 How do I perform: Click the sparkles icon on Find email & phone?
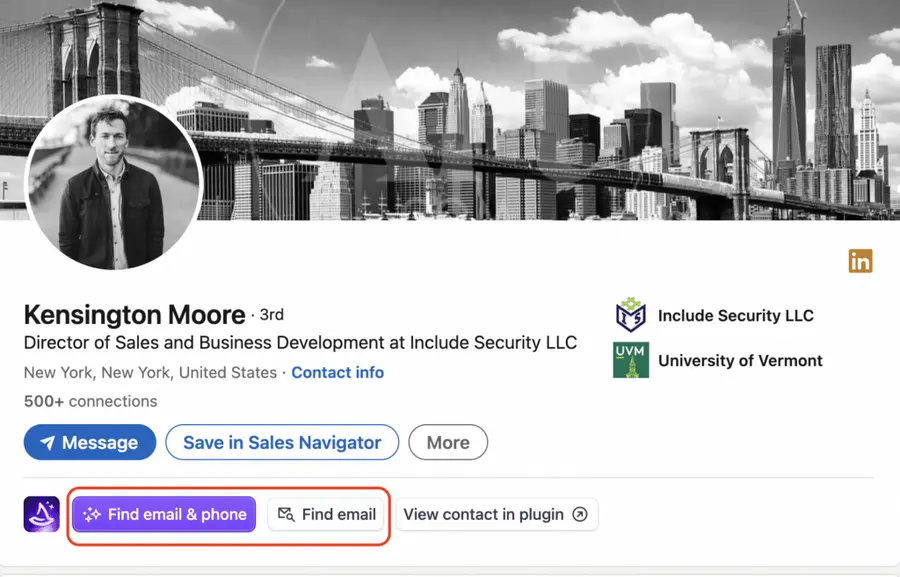pyautogui.click(x=92, y=514)
